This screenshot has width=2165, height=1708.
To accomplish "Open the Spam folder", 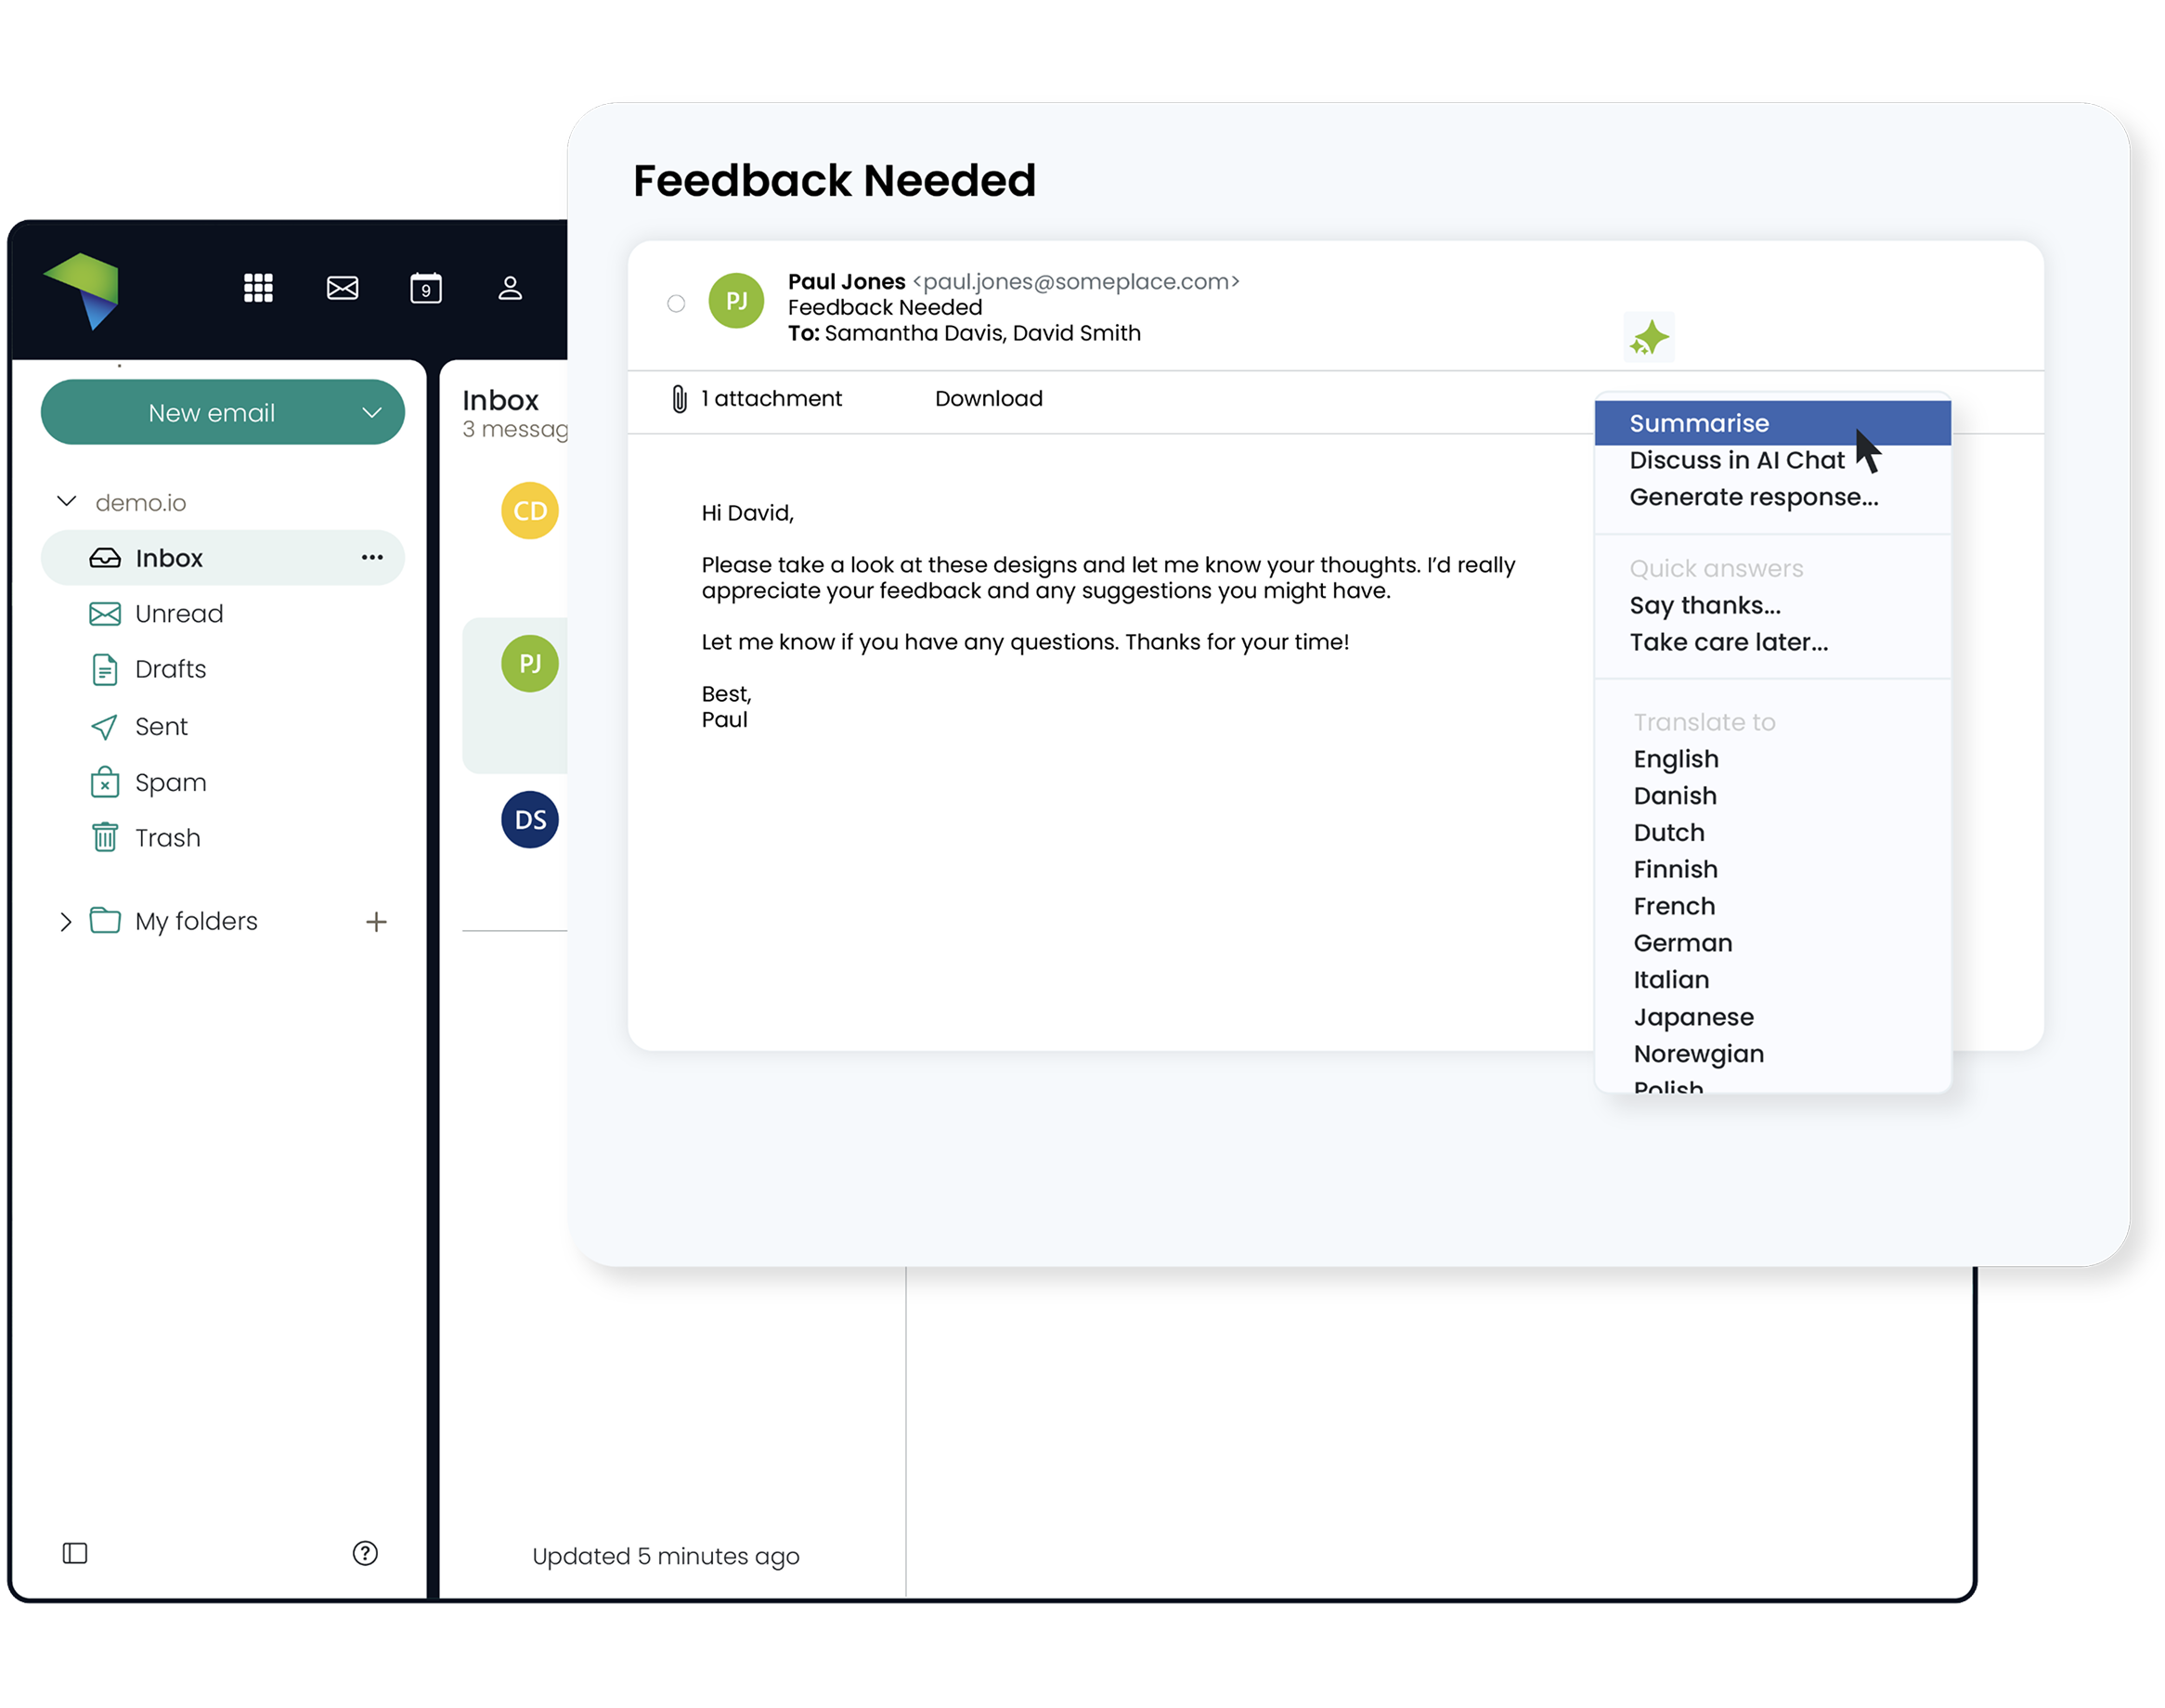I will [170, 782].
